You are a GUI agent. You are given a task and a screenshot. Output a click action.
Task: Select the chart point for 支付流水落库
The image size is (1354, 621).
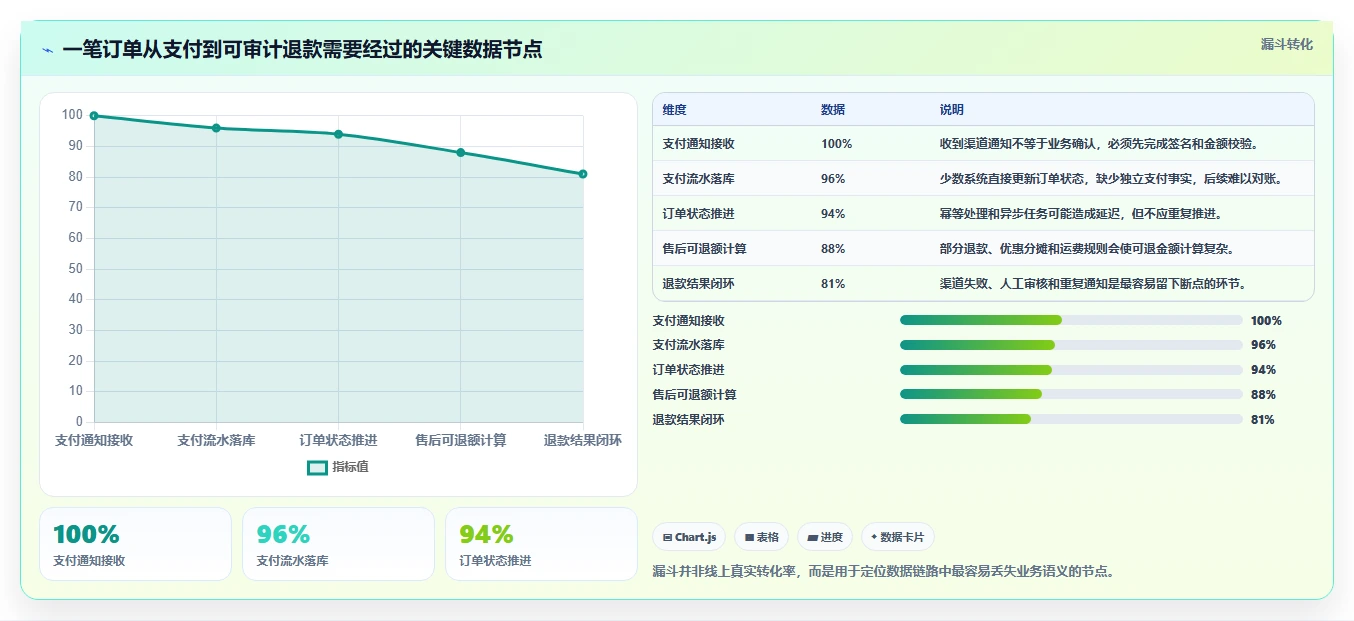[216, 128]
